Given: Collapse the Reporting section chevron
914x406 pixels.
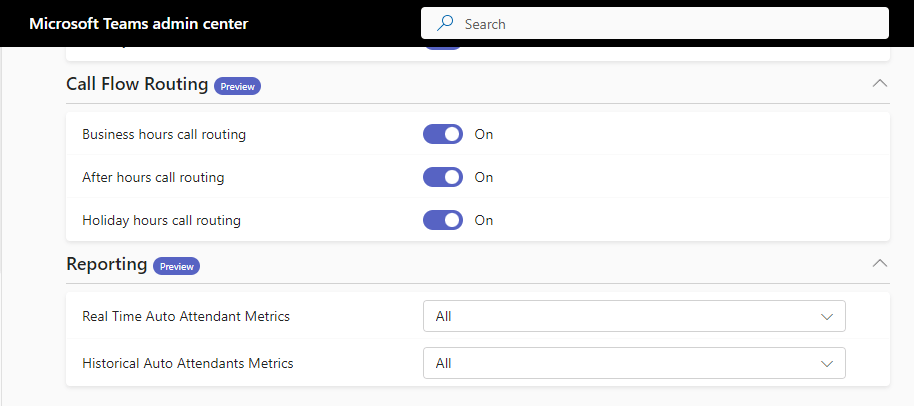Looking at the screenshot, I should pos(880,264).
